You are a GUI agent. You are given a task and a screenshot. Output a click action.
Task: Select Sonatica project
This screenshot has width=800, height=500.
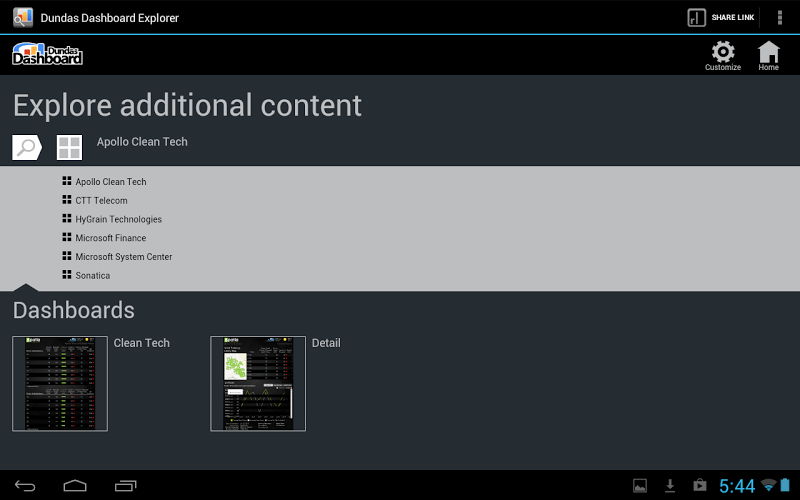tap(92, 276)
